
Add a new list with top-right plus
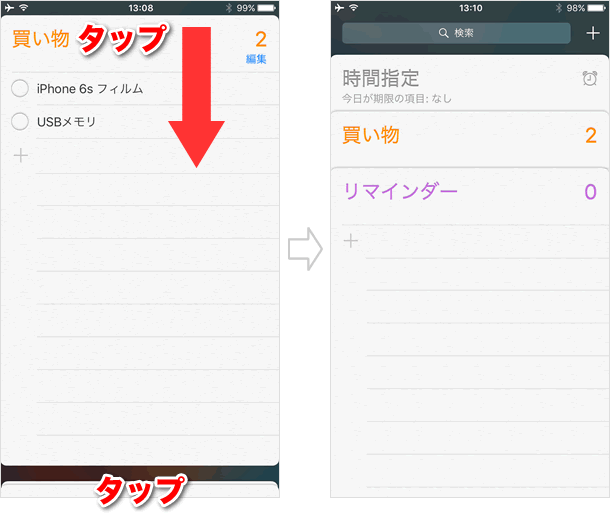pos(592,33)
